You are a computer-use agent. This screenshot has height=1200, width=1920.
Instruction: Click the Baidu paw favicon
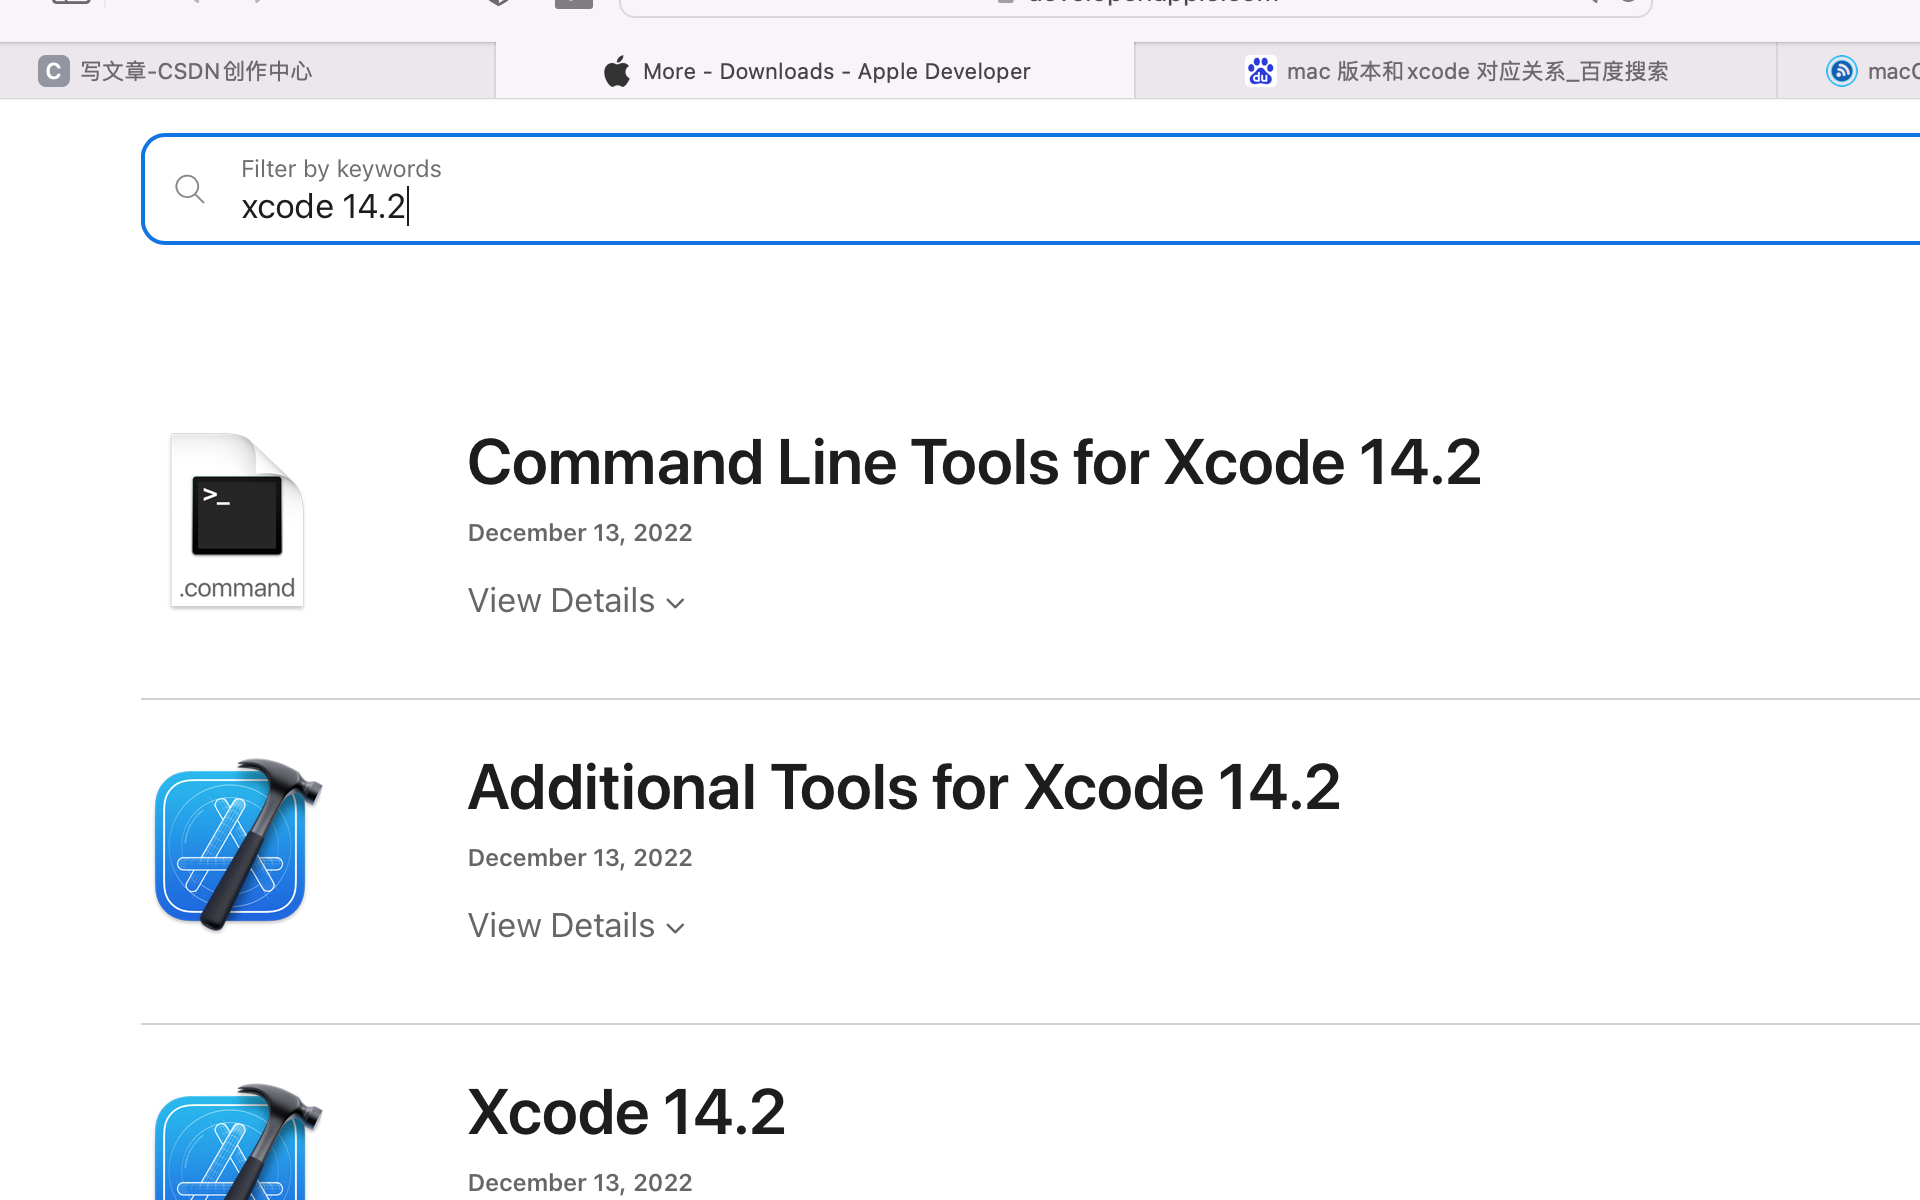[1260, 71]
